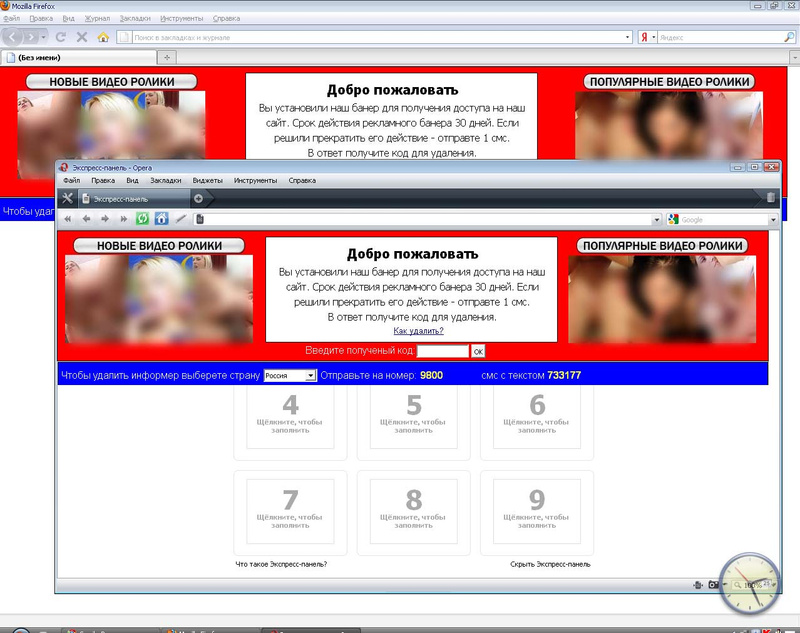The width and height of the screenshot is (800, 633).
Task: Click Opera wand password icon
Action: tap(181, 219)
